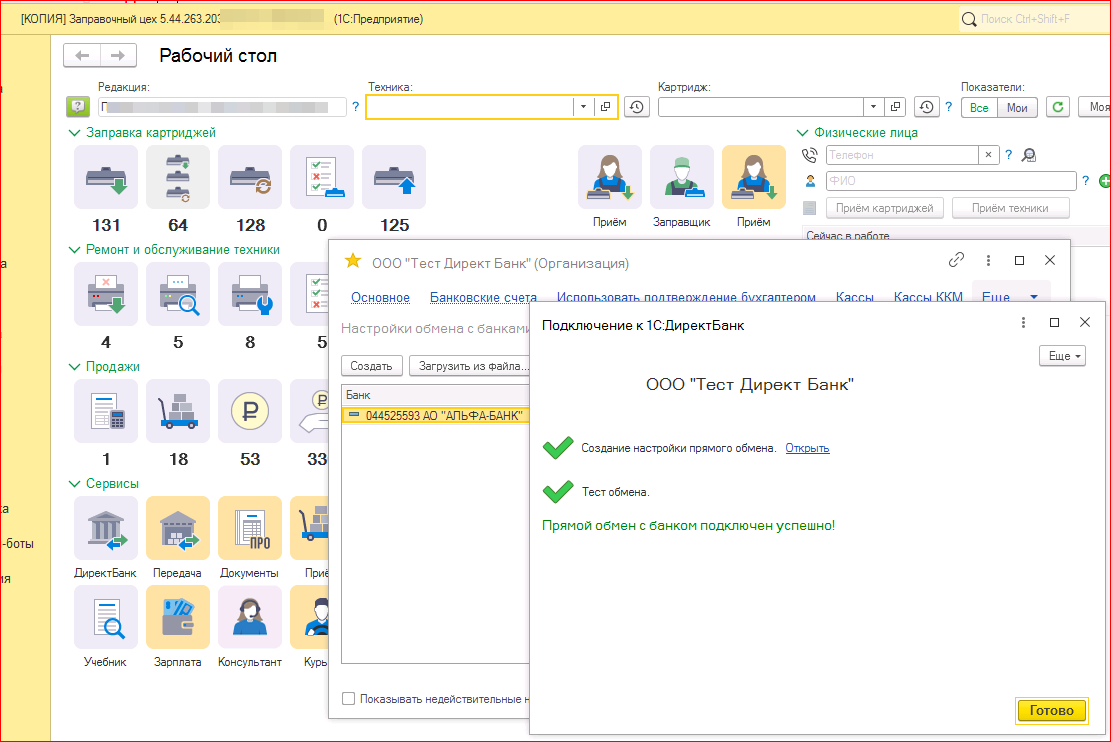Collapse Ремонт и обслуживание техники section
Screen dimensions: 1111x742
[x=74, y=249]
